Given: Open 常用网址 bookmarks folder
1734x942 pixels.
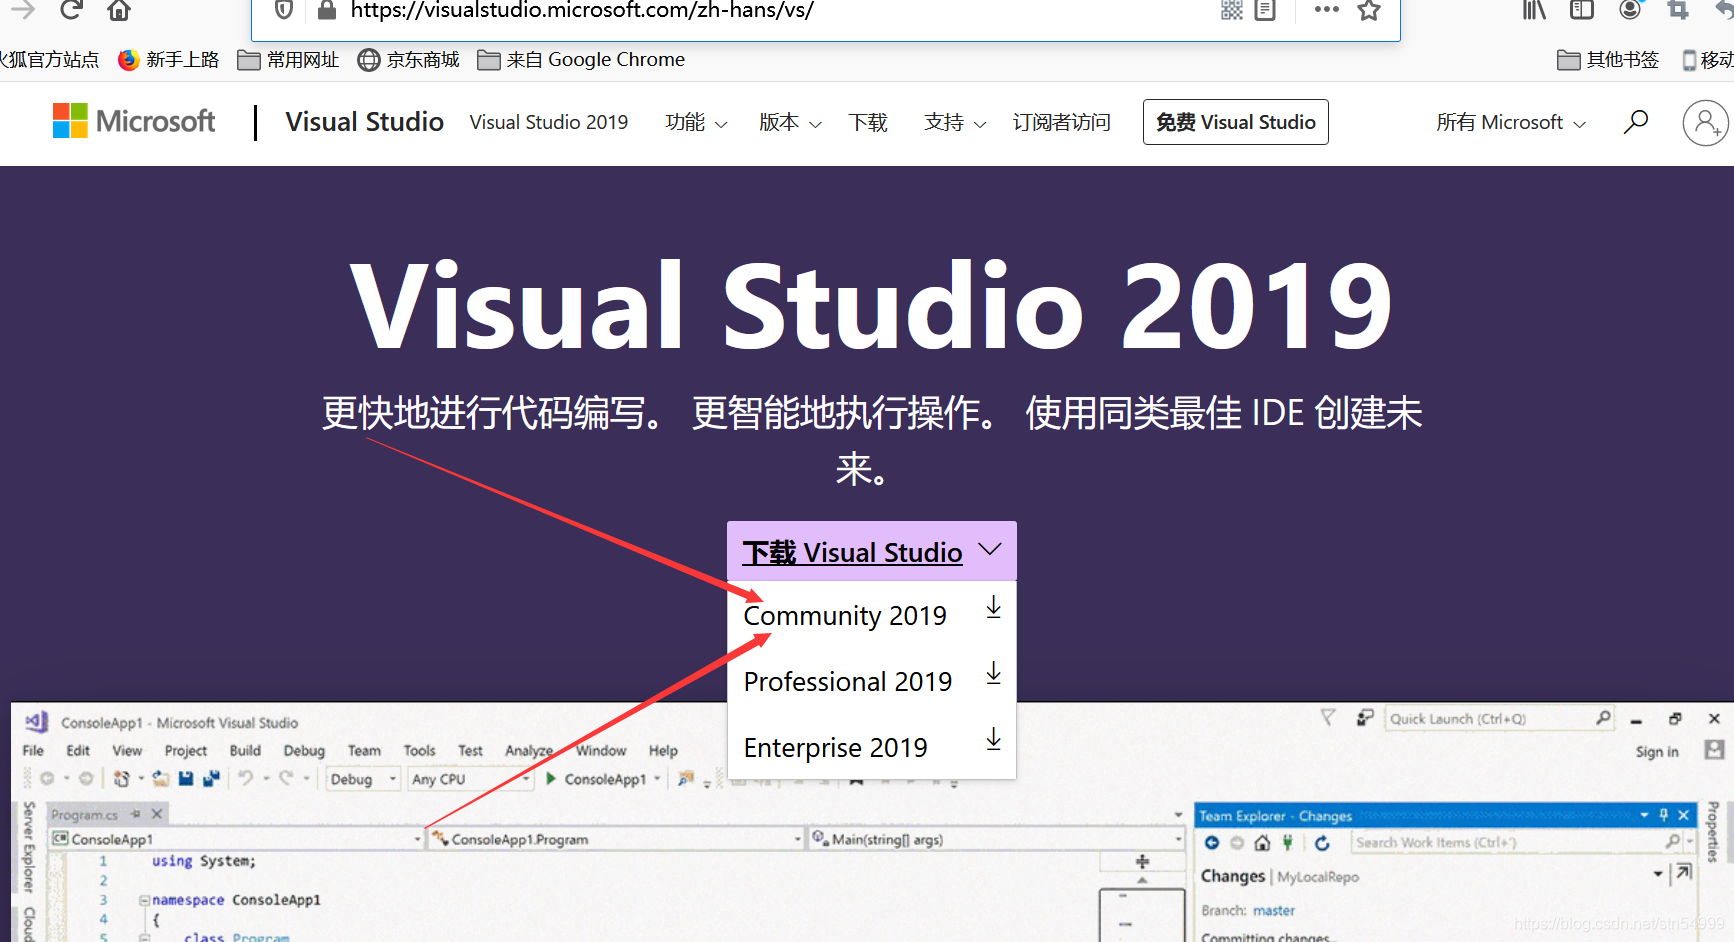Looking at the screenshot, I should pos(288,60).
